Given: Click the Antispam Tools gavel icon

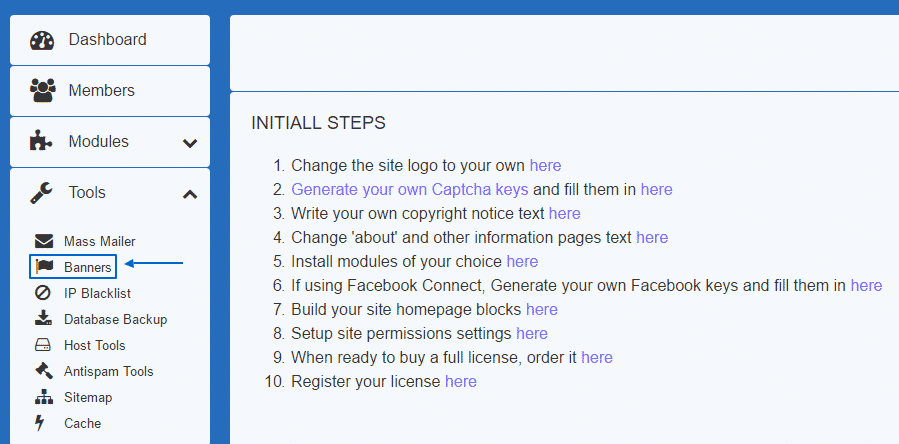Looking at the screenshot, I should [43, 371].
